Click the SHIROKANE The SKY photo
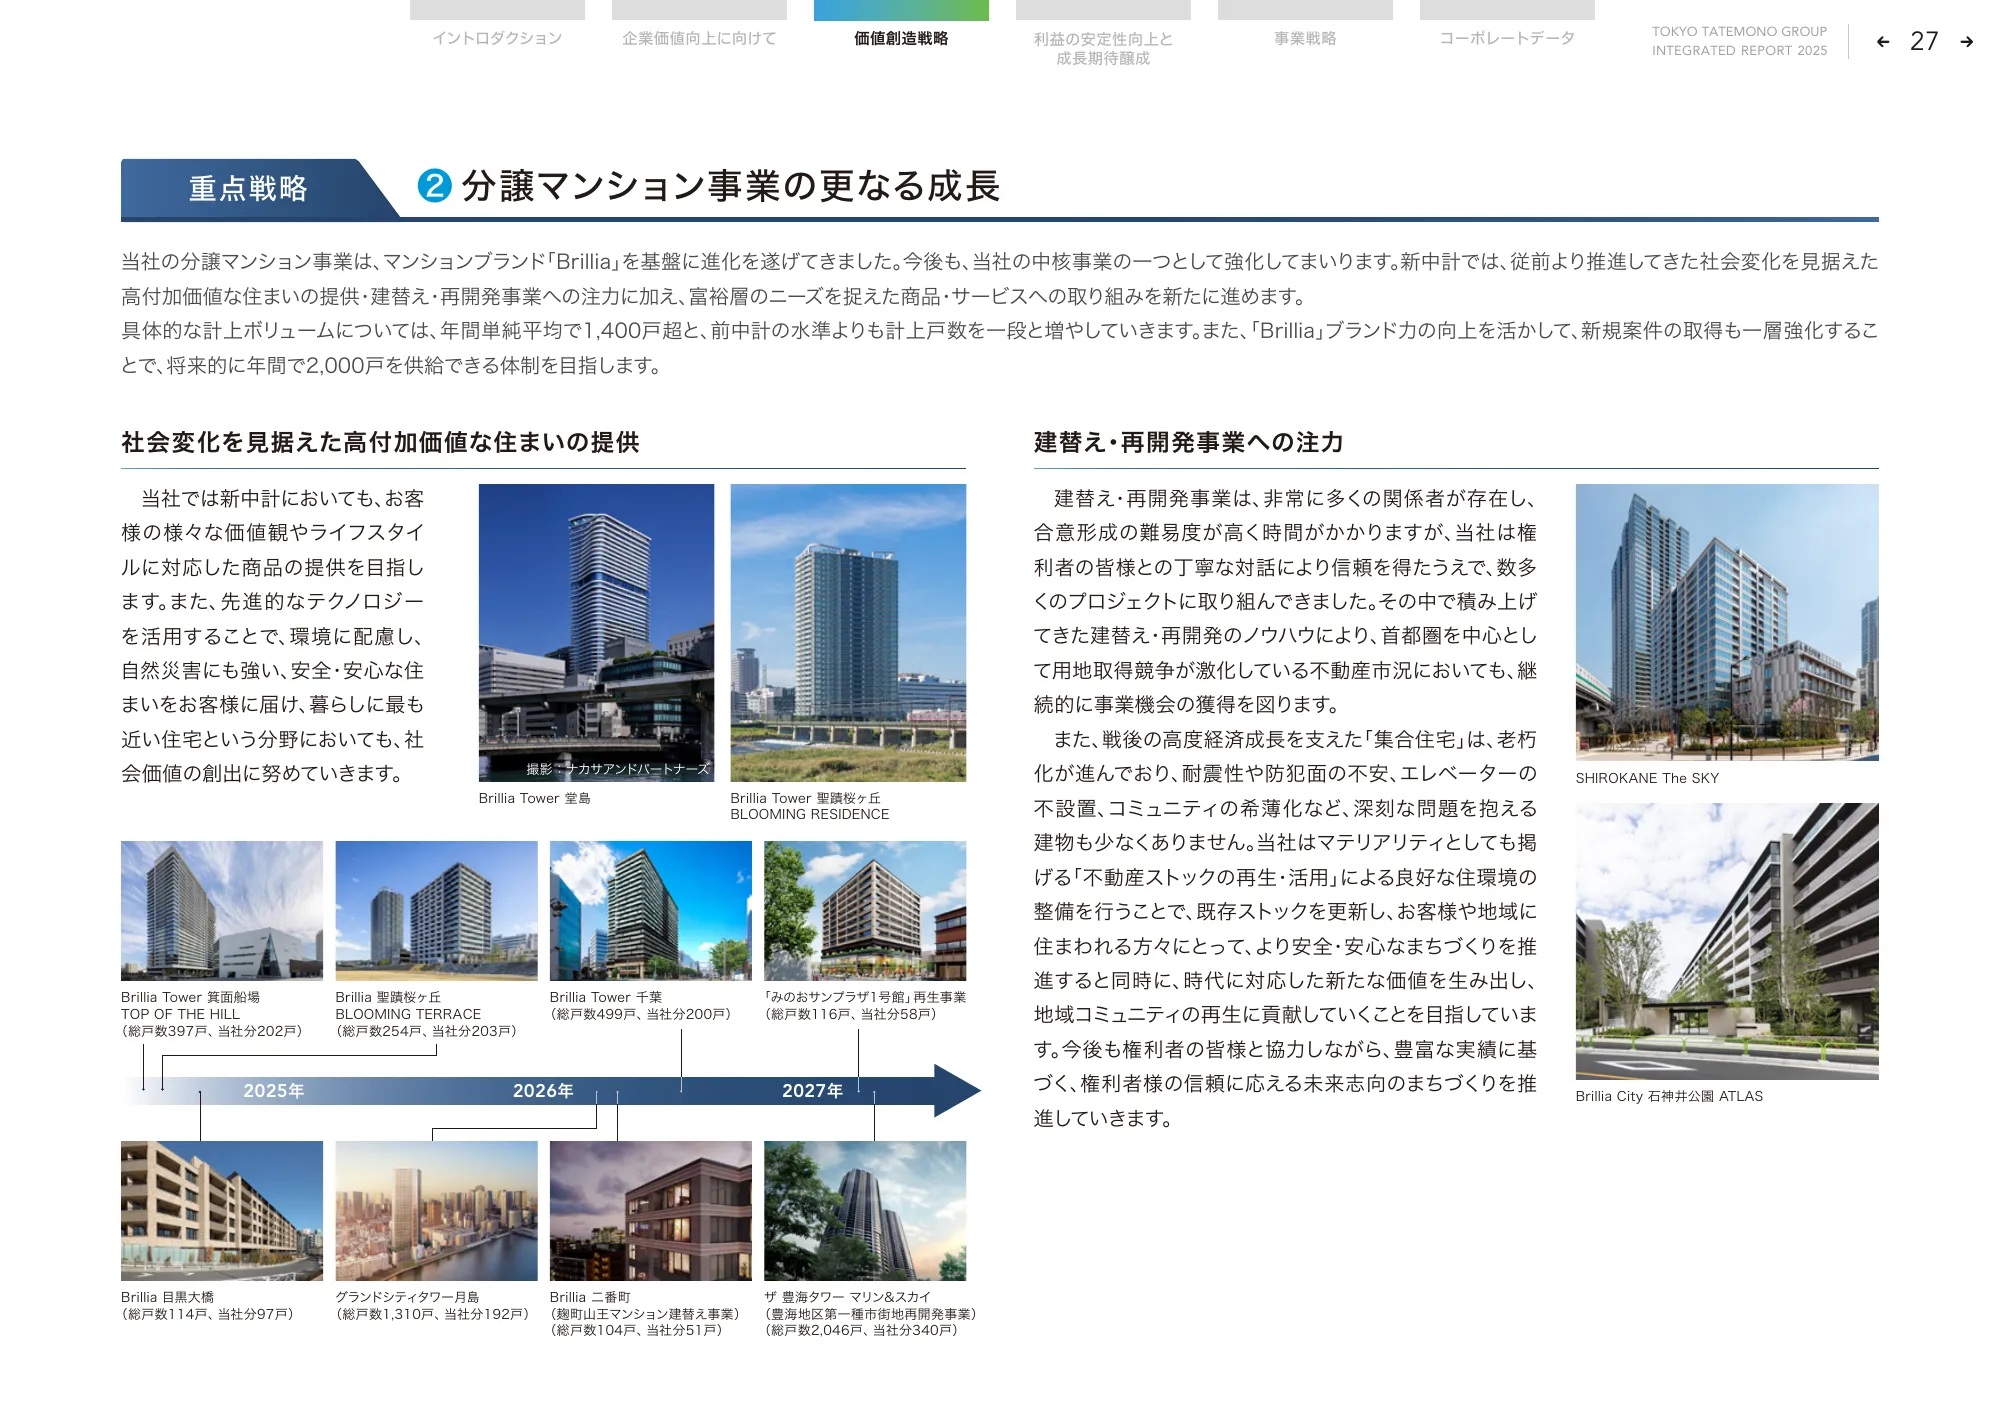 (1726, 621)
